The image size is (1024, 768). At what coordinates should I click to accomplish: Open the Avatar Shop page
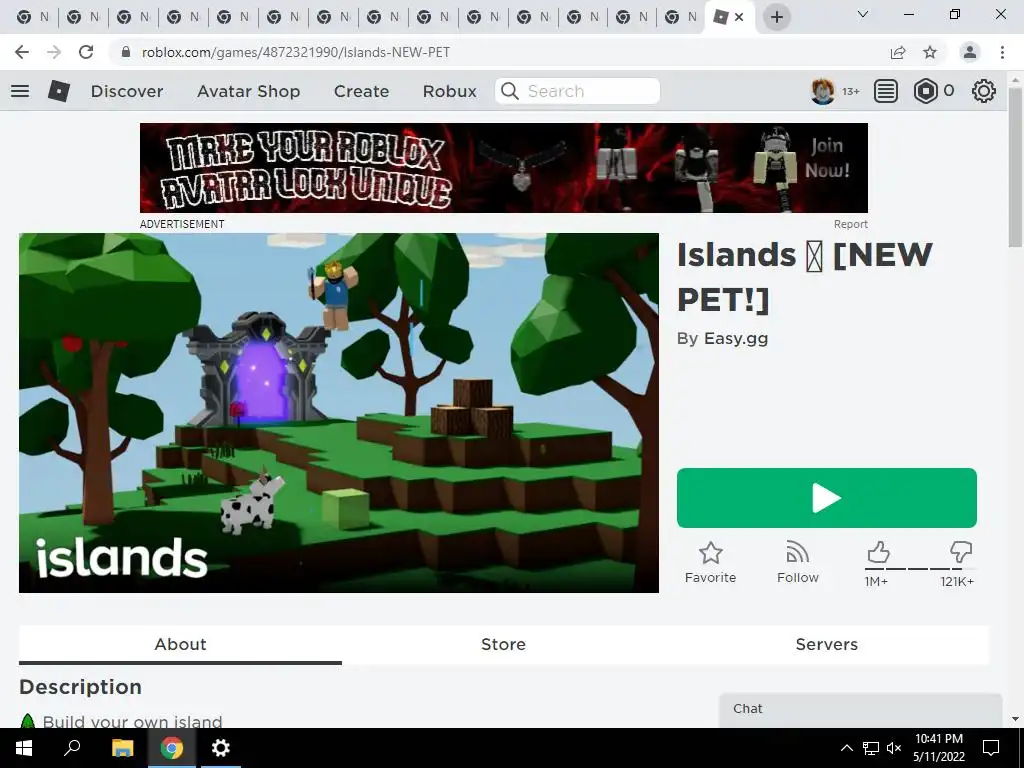249,91
